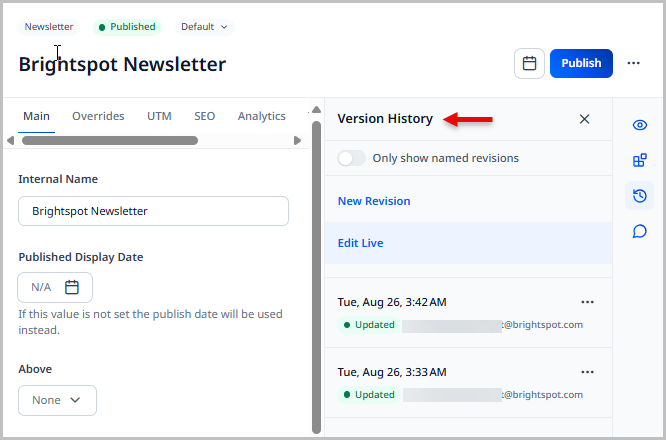This screenshot has height=440, width=666.
Task: Click the preview eye icon in right rail
Action: [640, 125]
